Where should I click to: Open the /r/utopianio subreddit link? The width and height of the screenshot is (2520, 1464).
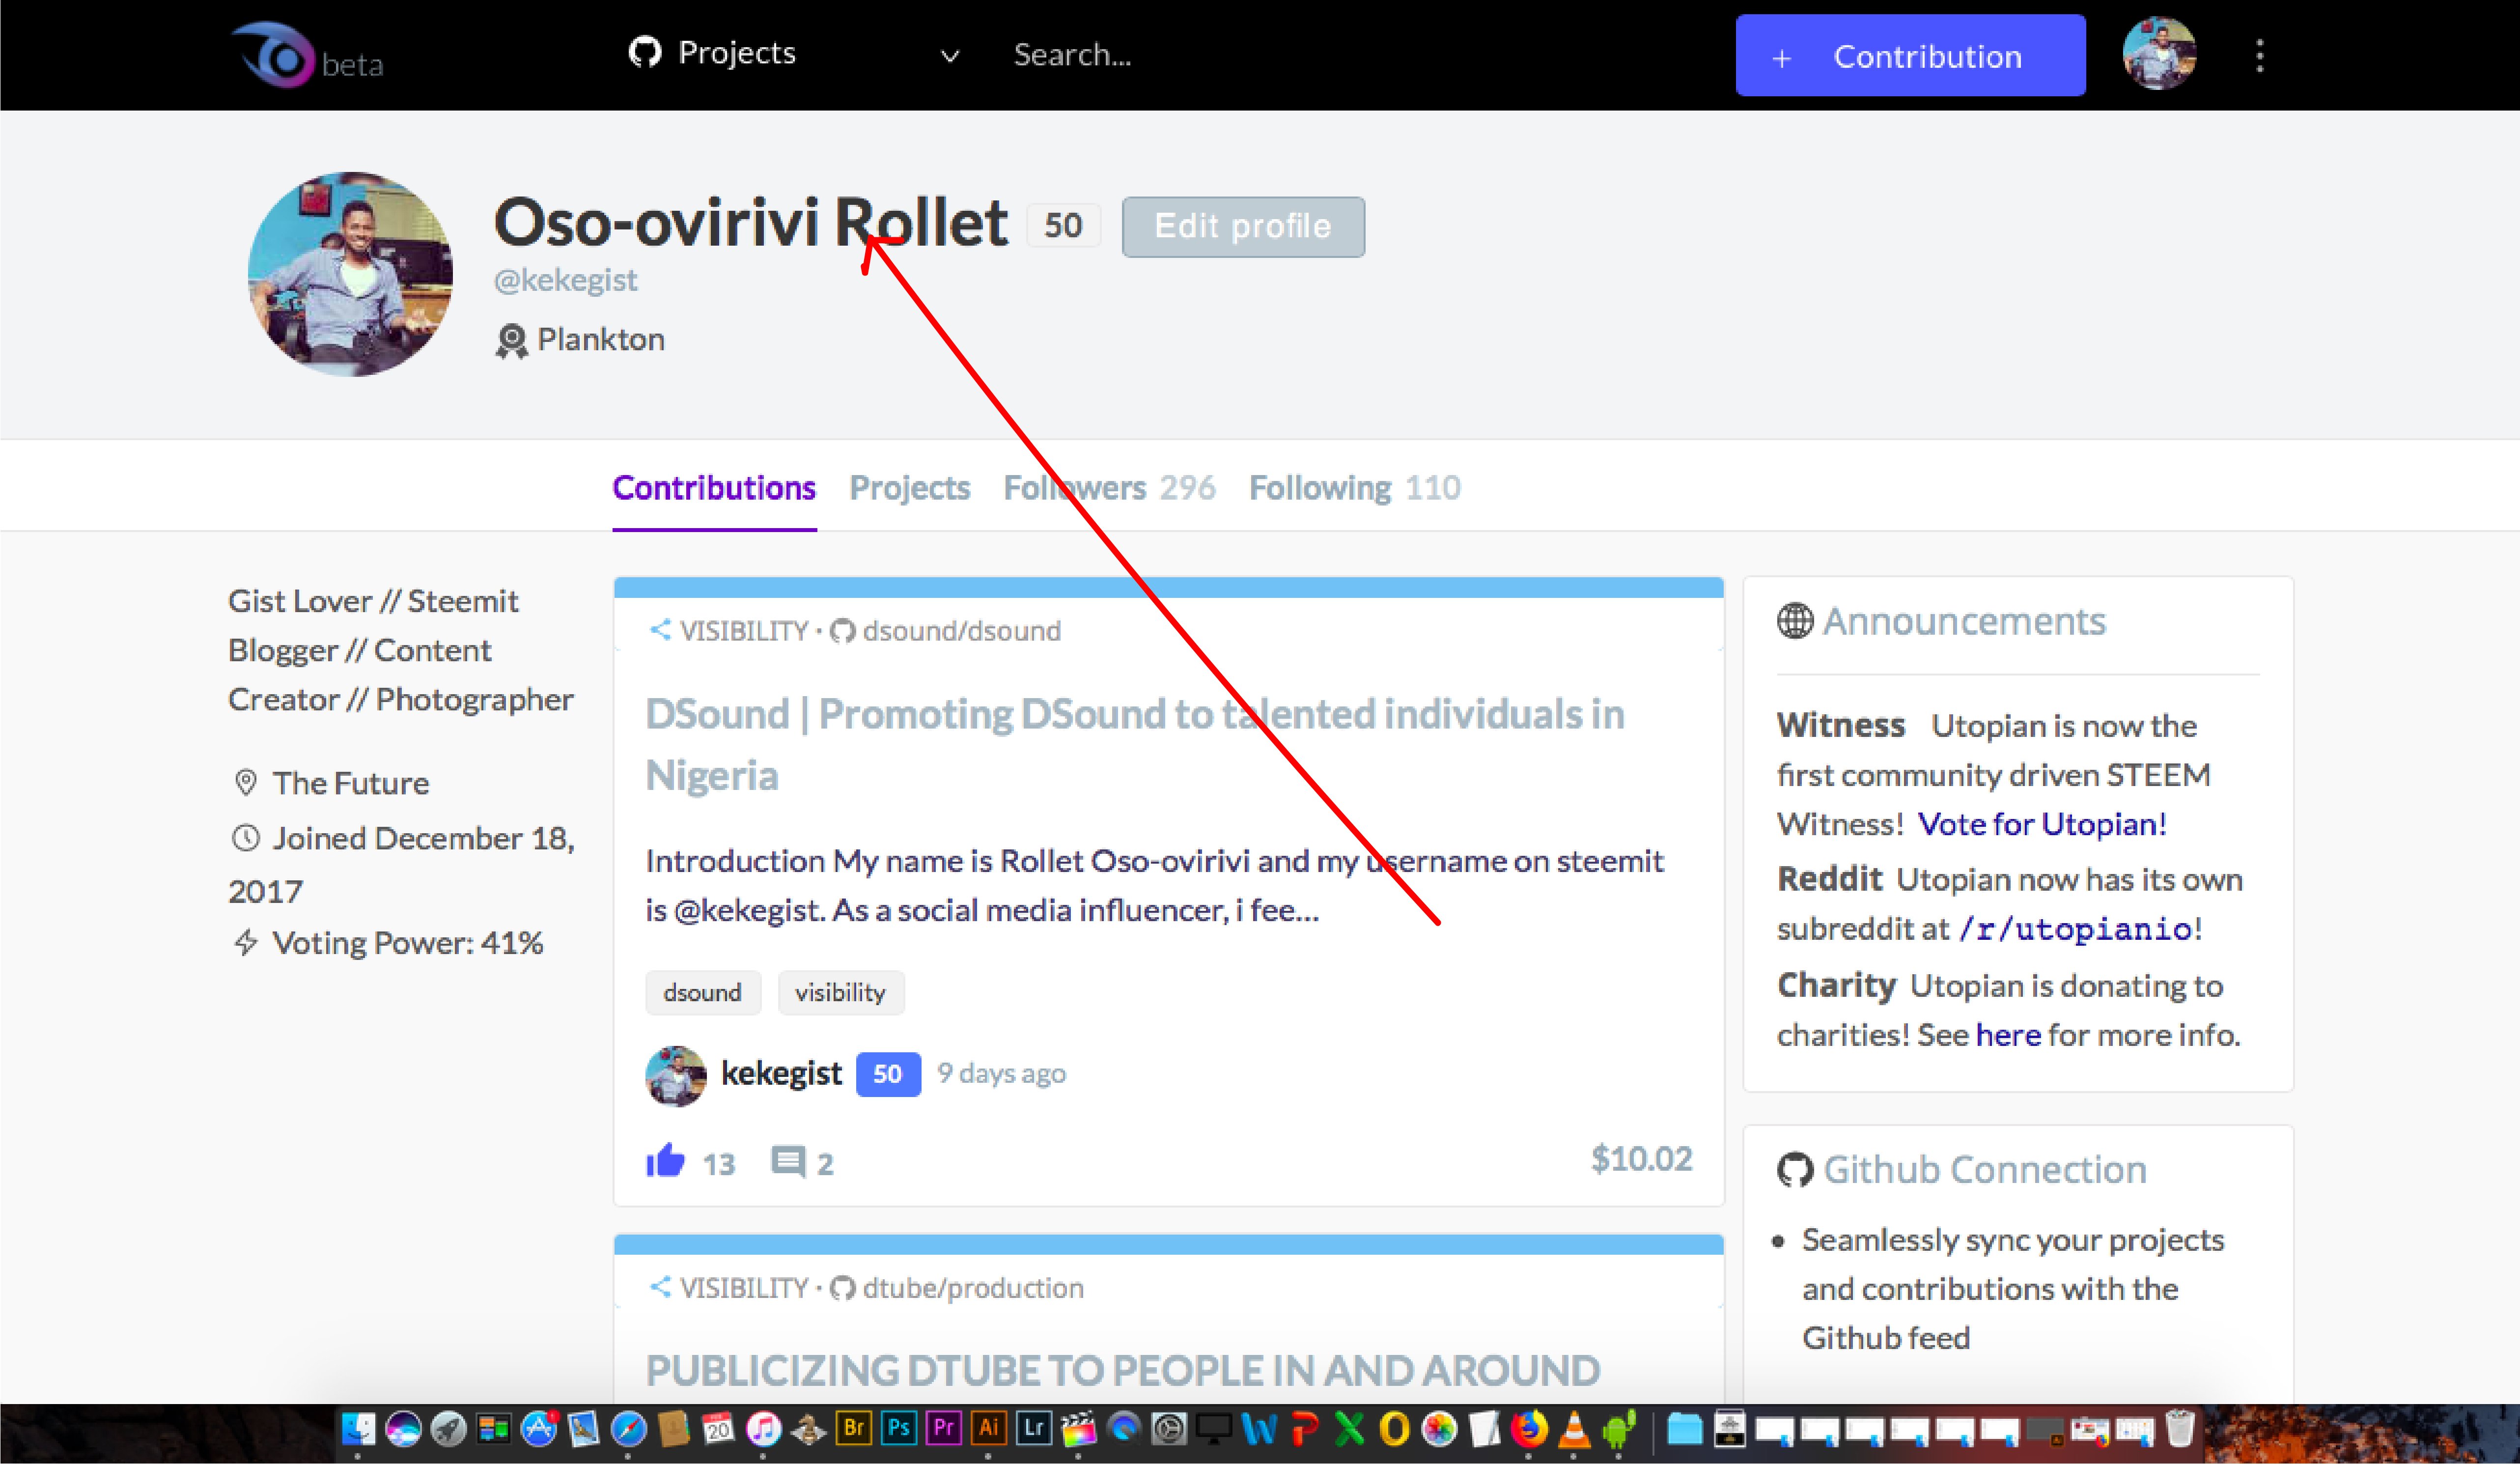click(x=2076, y=929)
